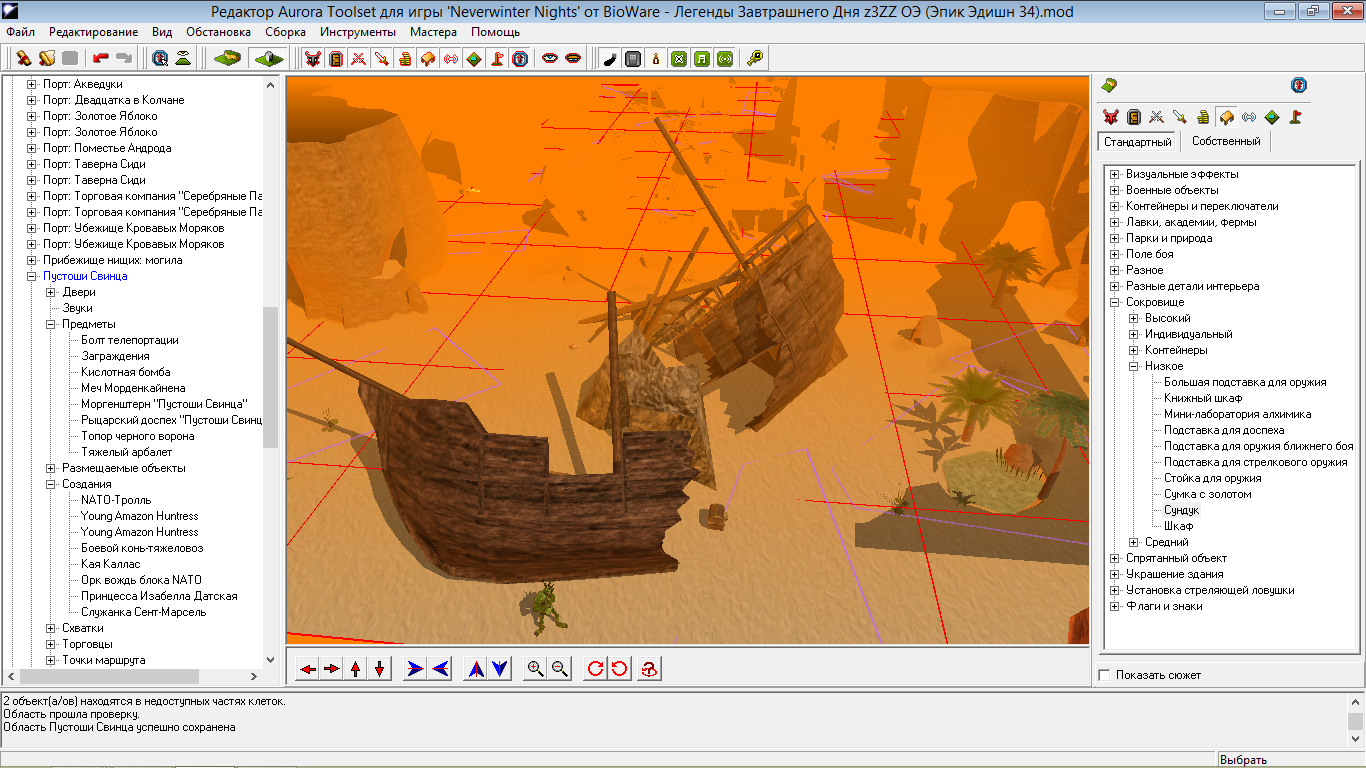Image resolution: width=1366 pixels, height=768 pixels.
Task: Zoom in with plus magnifier button
Action: click(x=536, y=669)
